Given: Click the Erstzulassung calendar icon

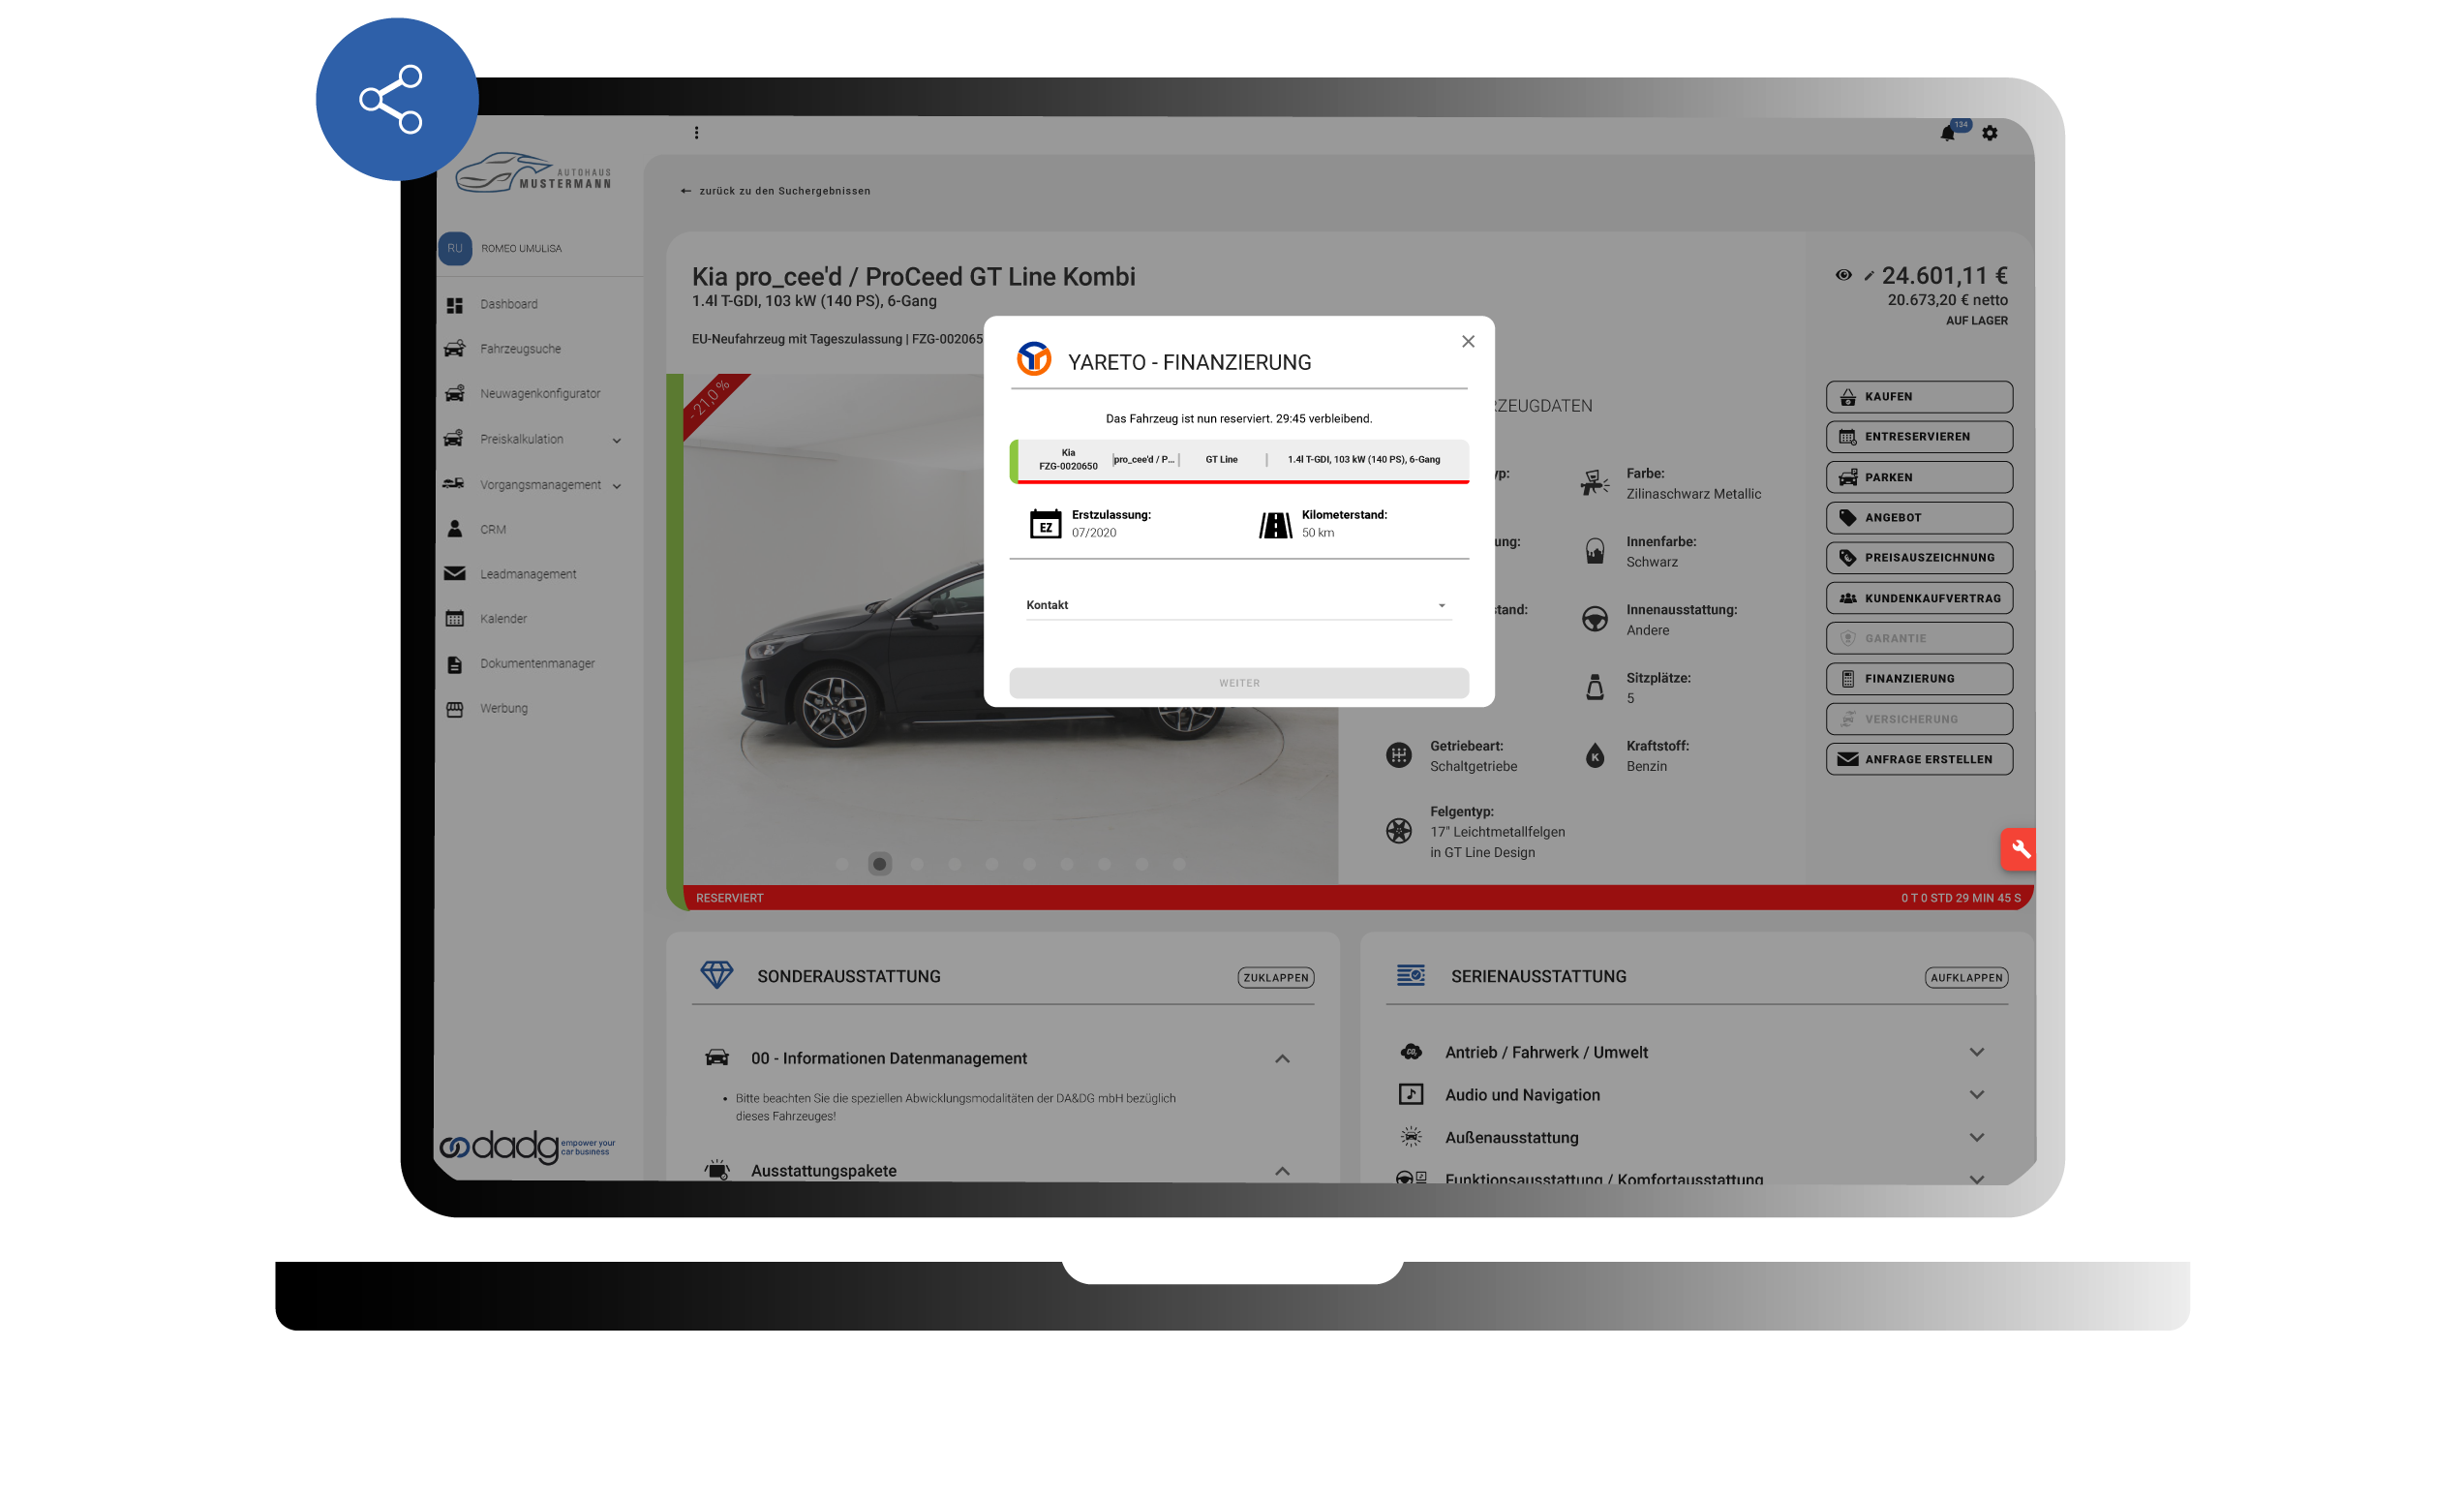Looking at the screenshot, I should (1046, 523).
